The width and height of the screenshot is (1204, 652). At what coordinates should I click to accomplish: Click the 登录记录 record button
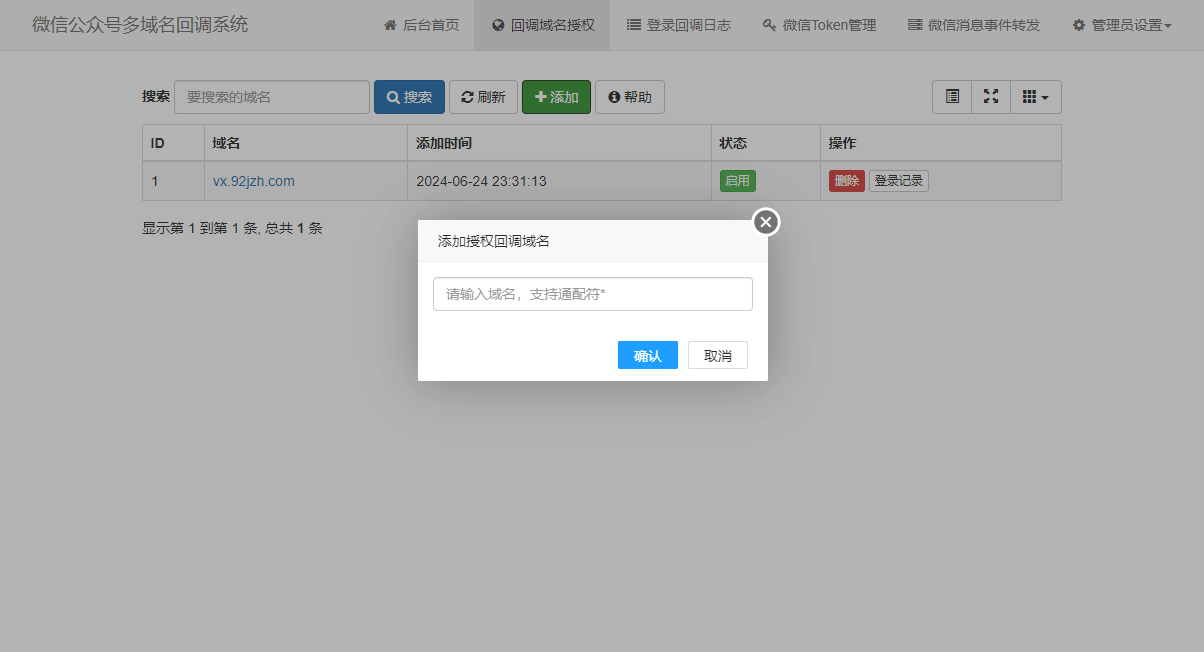tap(897, 181)
